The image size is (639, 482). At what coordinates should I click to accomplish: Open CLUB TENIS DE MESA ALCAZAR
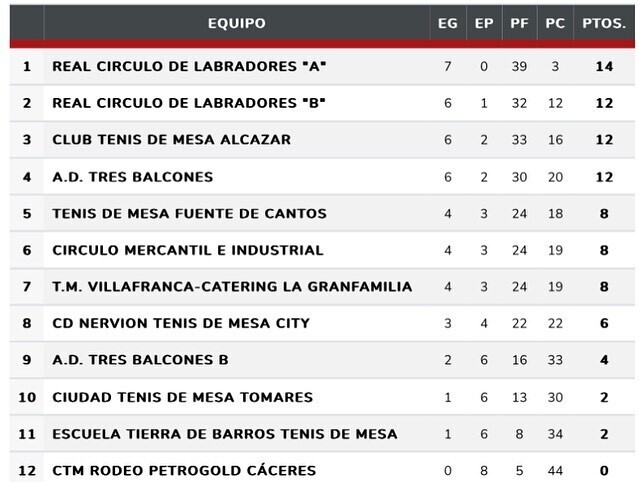pos(171,140)
